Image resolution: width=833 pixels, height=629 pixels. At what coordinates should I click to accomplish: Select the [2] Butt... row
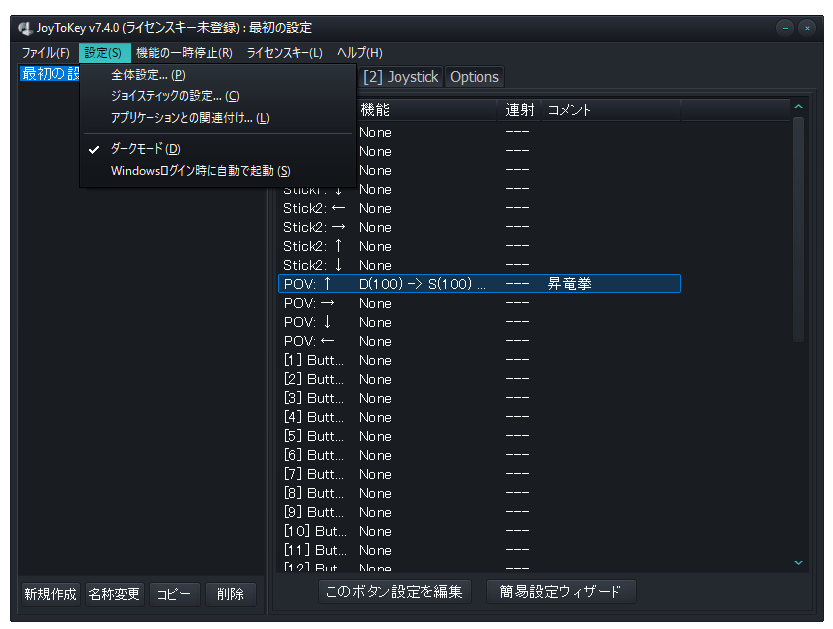pyautogui.click(x=479, y=379)
